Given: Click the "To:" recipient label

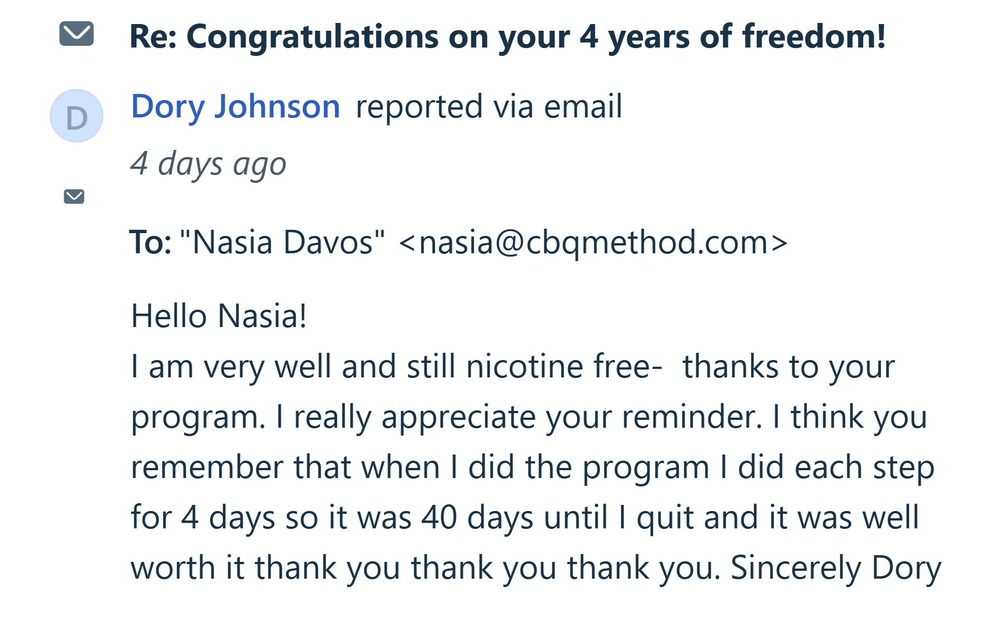Looking at the screenshot, I should tap(150, 242).
